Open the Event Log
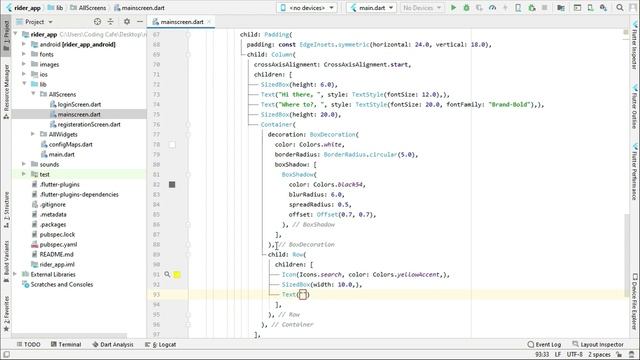The width and height of the screenshot is (640, 360). (544, 344)
